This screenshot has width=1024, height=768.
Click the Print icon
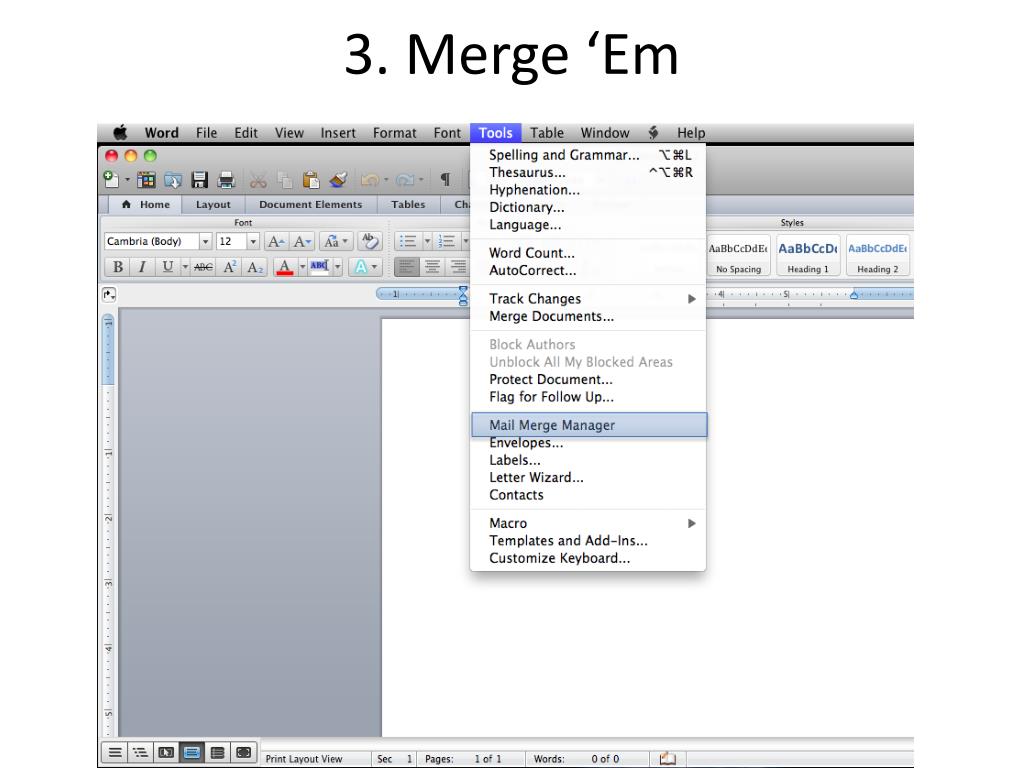[x=226, y=180]
